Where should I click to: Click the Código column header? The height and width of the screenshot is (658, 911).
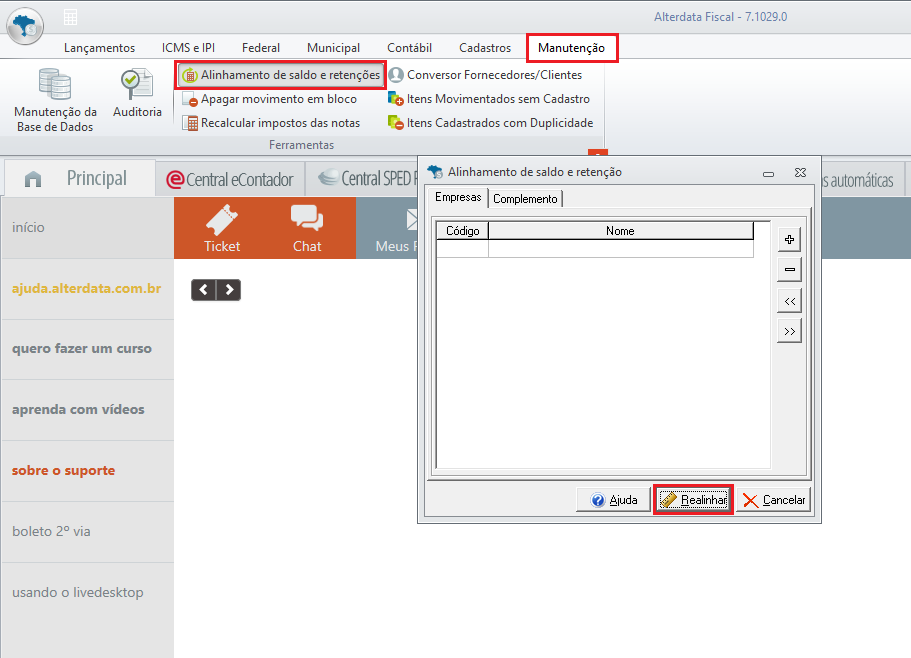pos(462,231)
